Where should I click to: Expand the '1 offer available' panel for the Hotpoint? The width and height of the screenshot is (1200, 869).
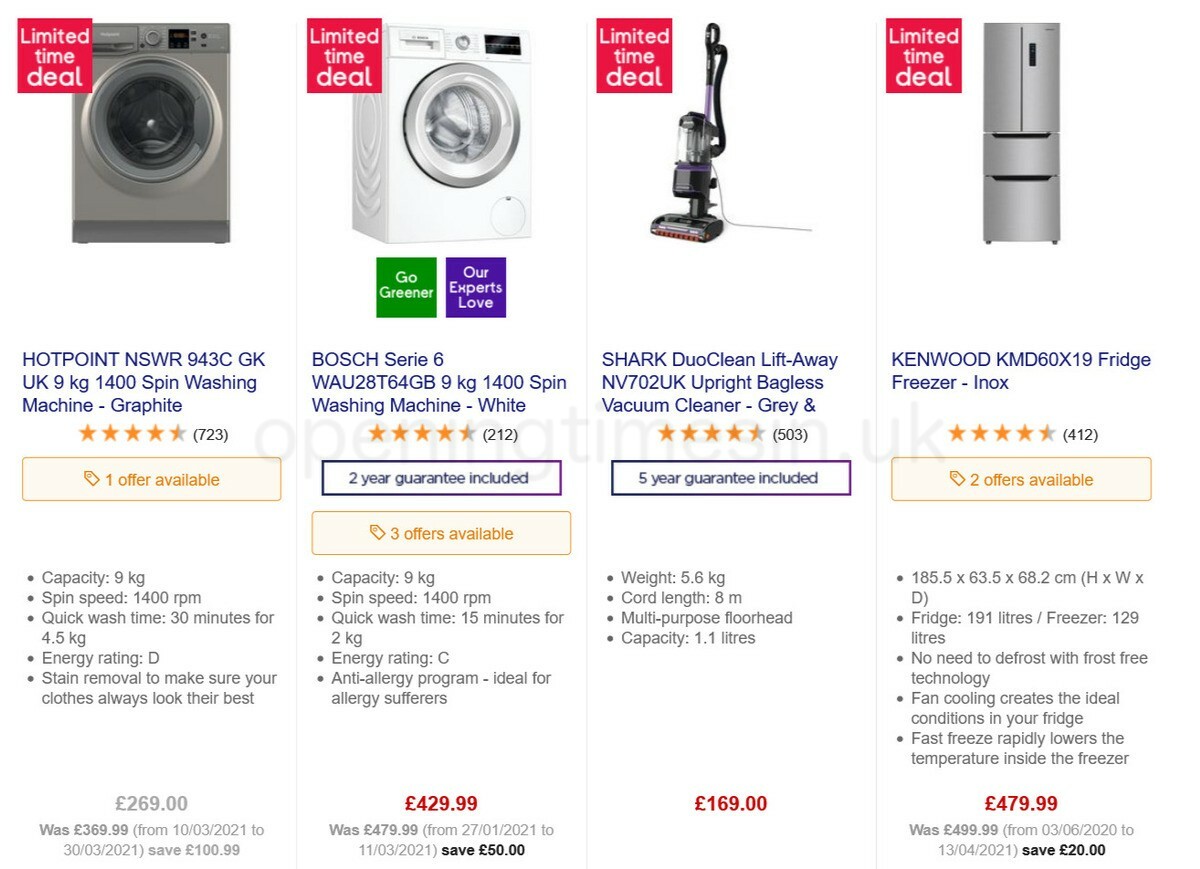[x=151, y=479]
